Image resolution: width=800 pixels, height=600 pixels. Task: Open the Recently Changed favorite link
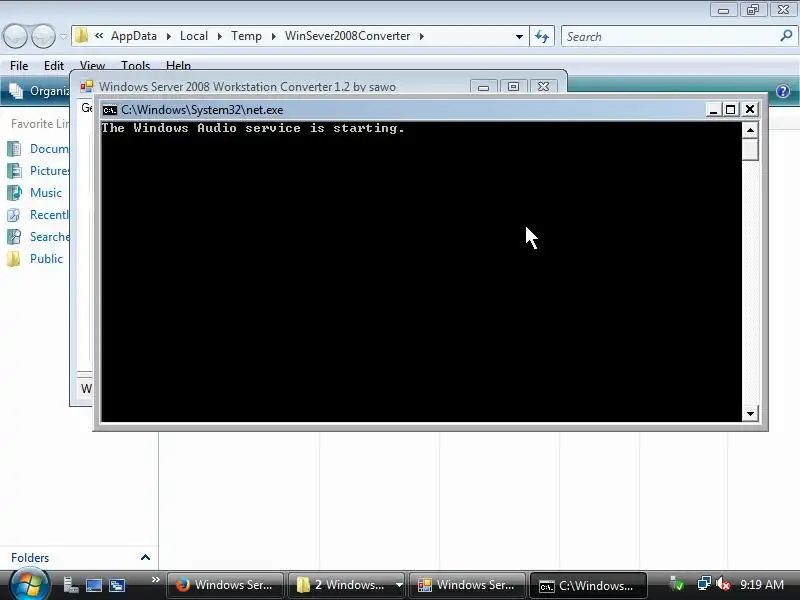[x=37, y=214]
